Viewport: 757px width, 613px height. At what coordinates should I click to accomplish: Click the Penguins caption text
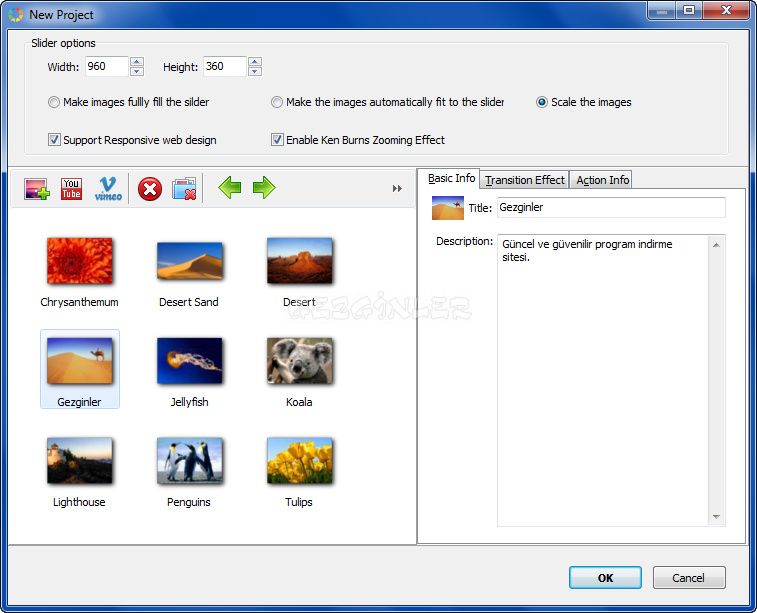189,502
